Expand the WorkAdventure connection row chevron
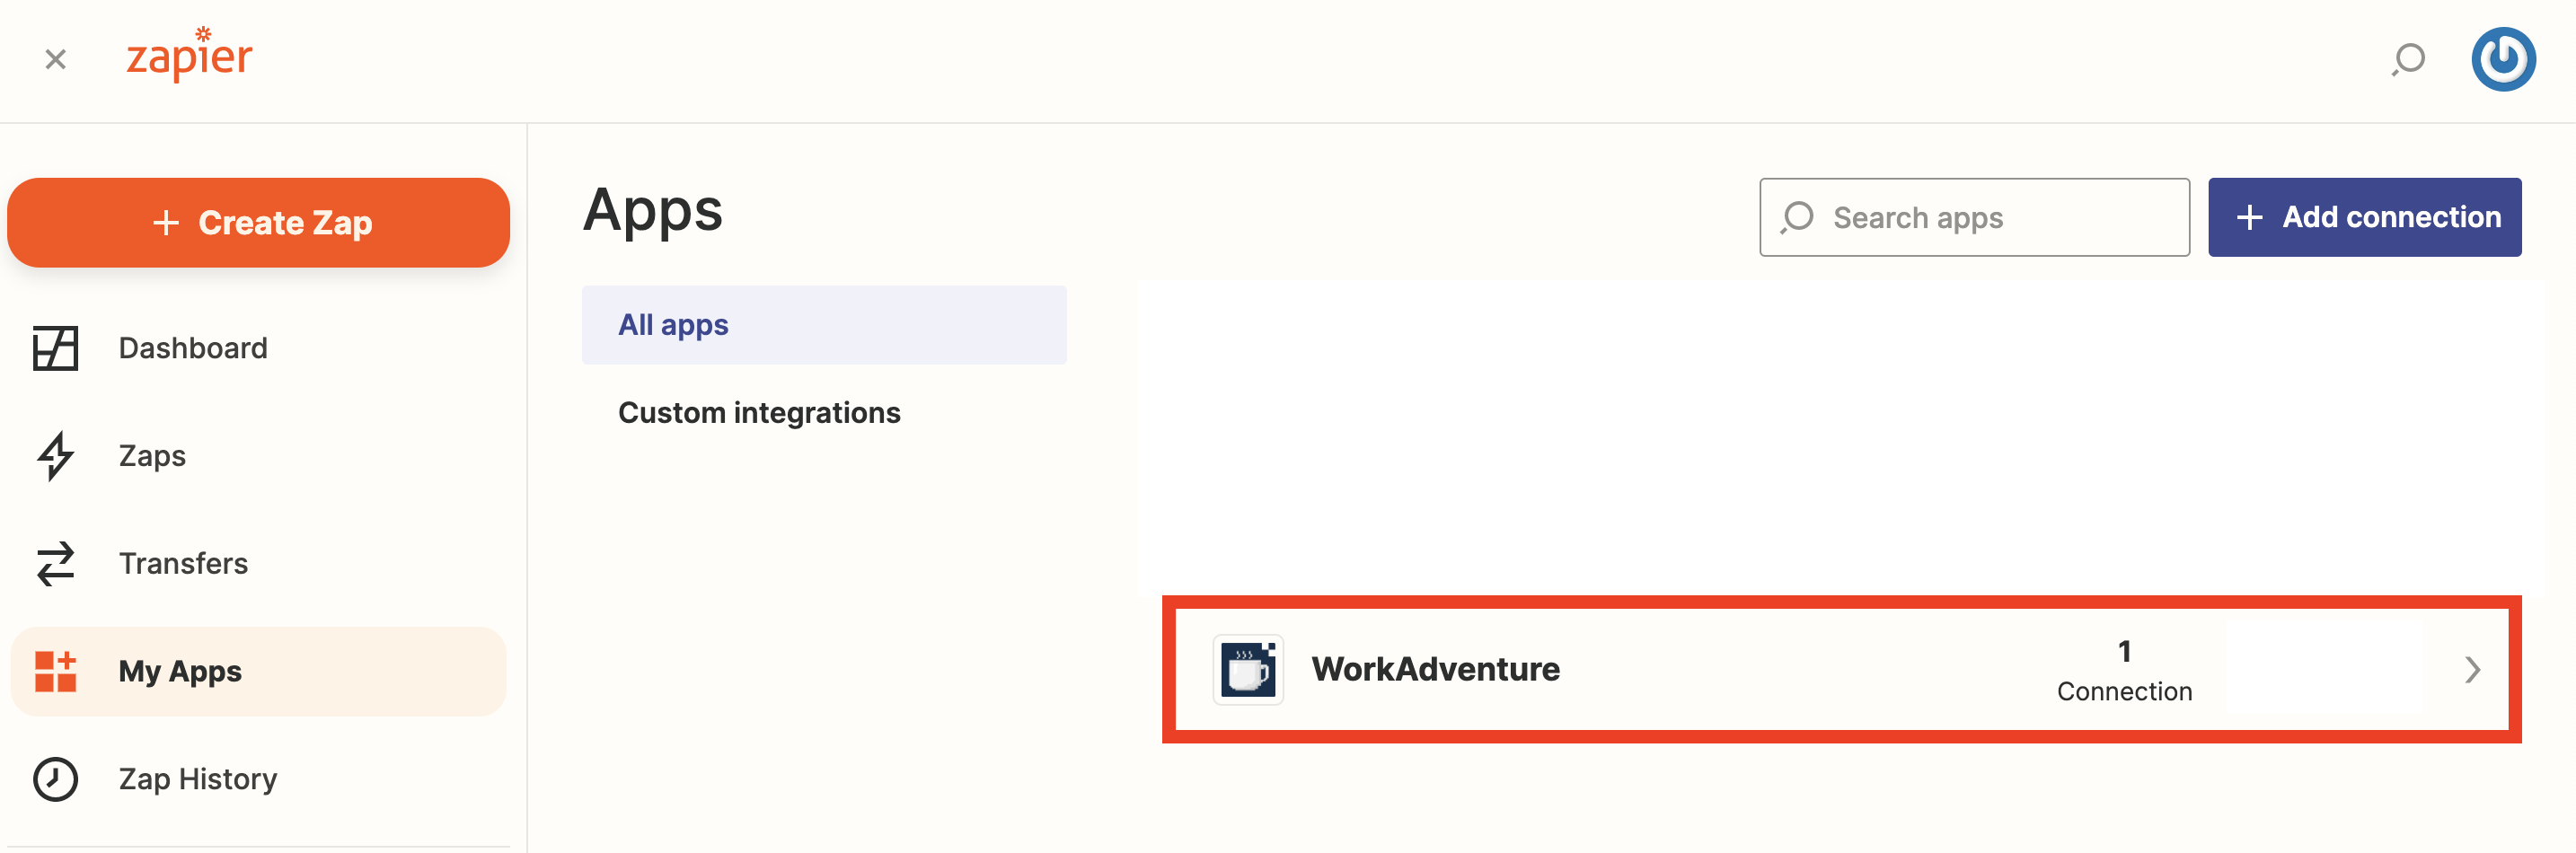Viewport: 2576px width, 853px height. (x=2474, y=670)
